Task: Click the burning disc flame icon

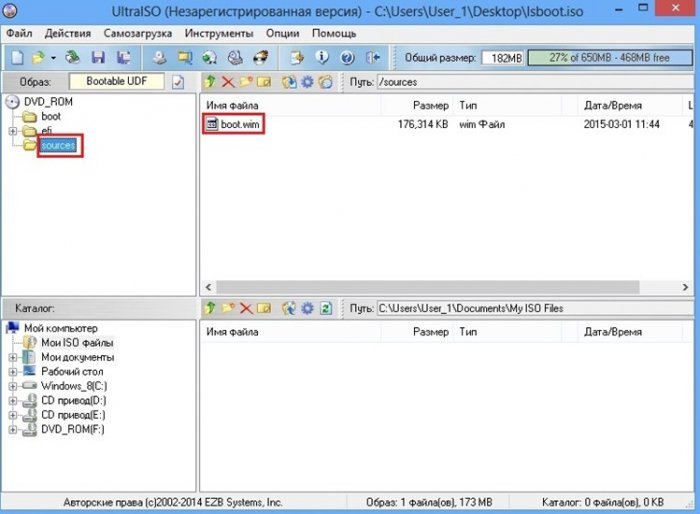Action: pos(261,58)
